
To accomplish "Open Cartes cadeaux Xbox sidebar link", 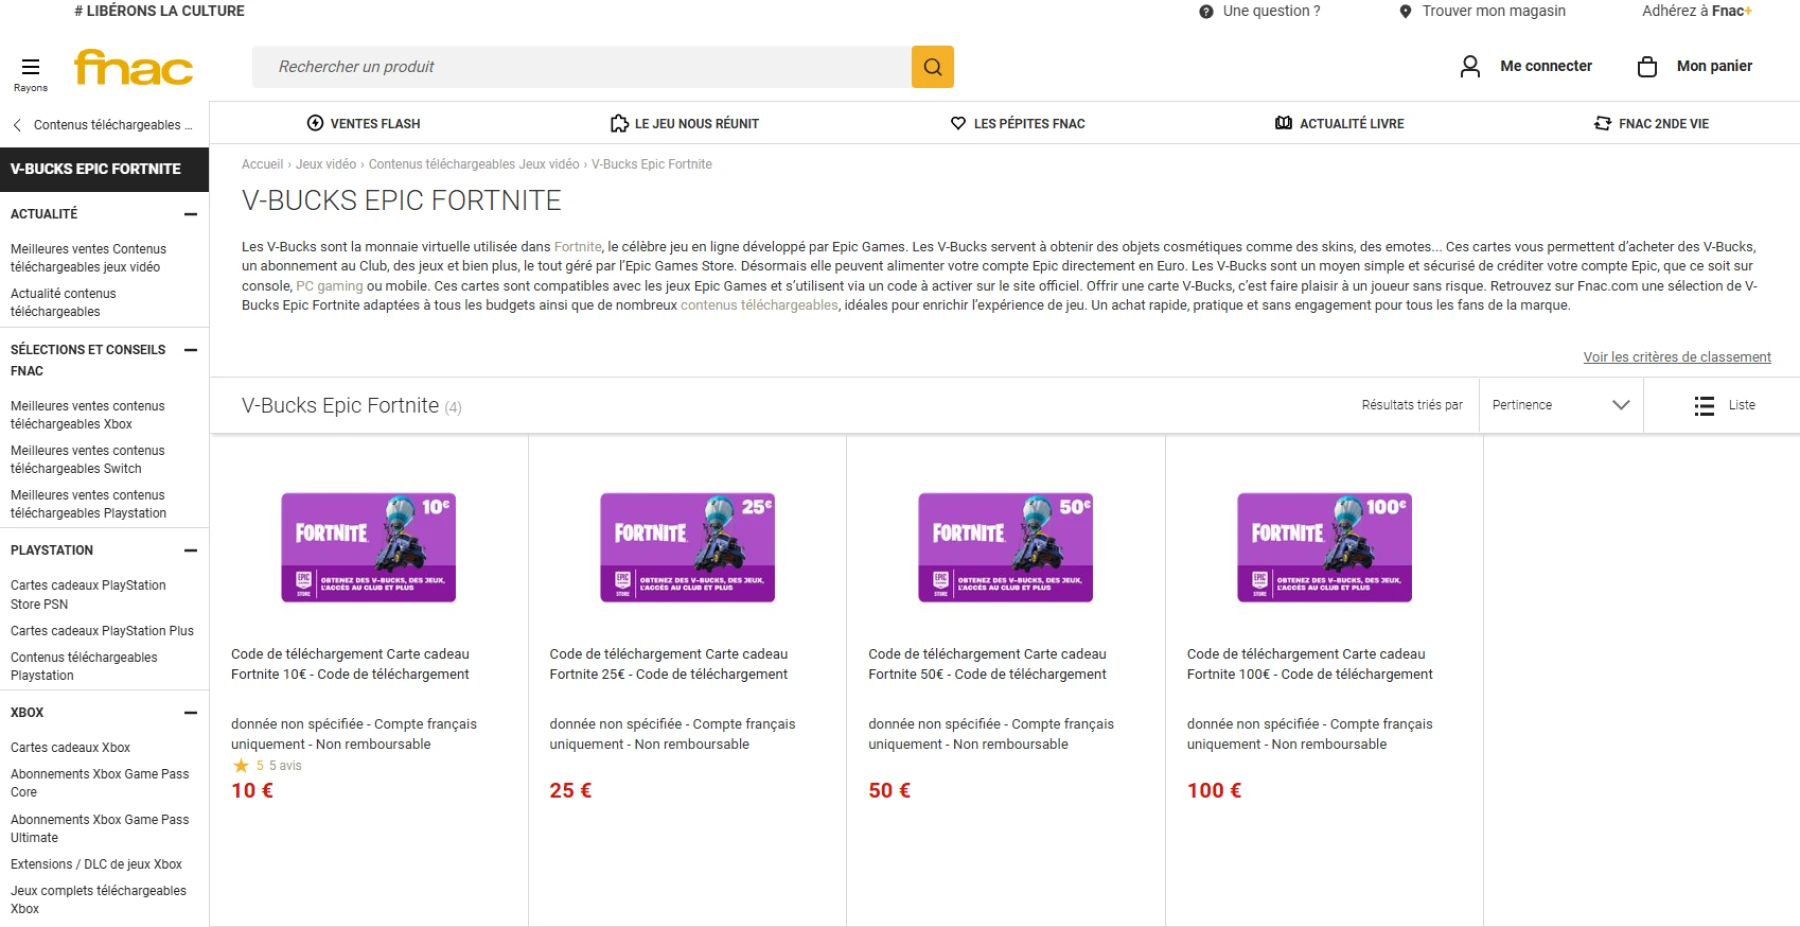I will click(x=70, y=747).
